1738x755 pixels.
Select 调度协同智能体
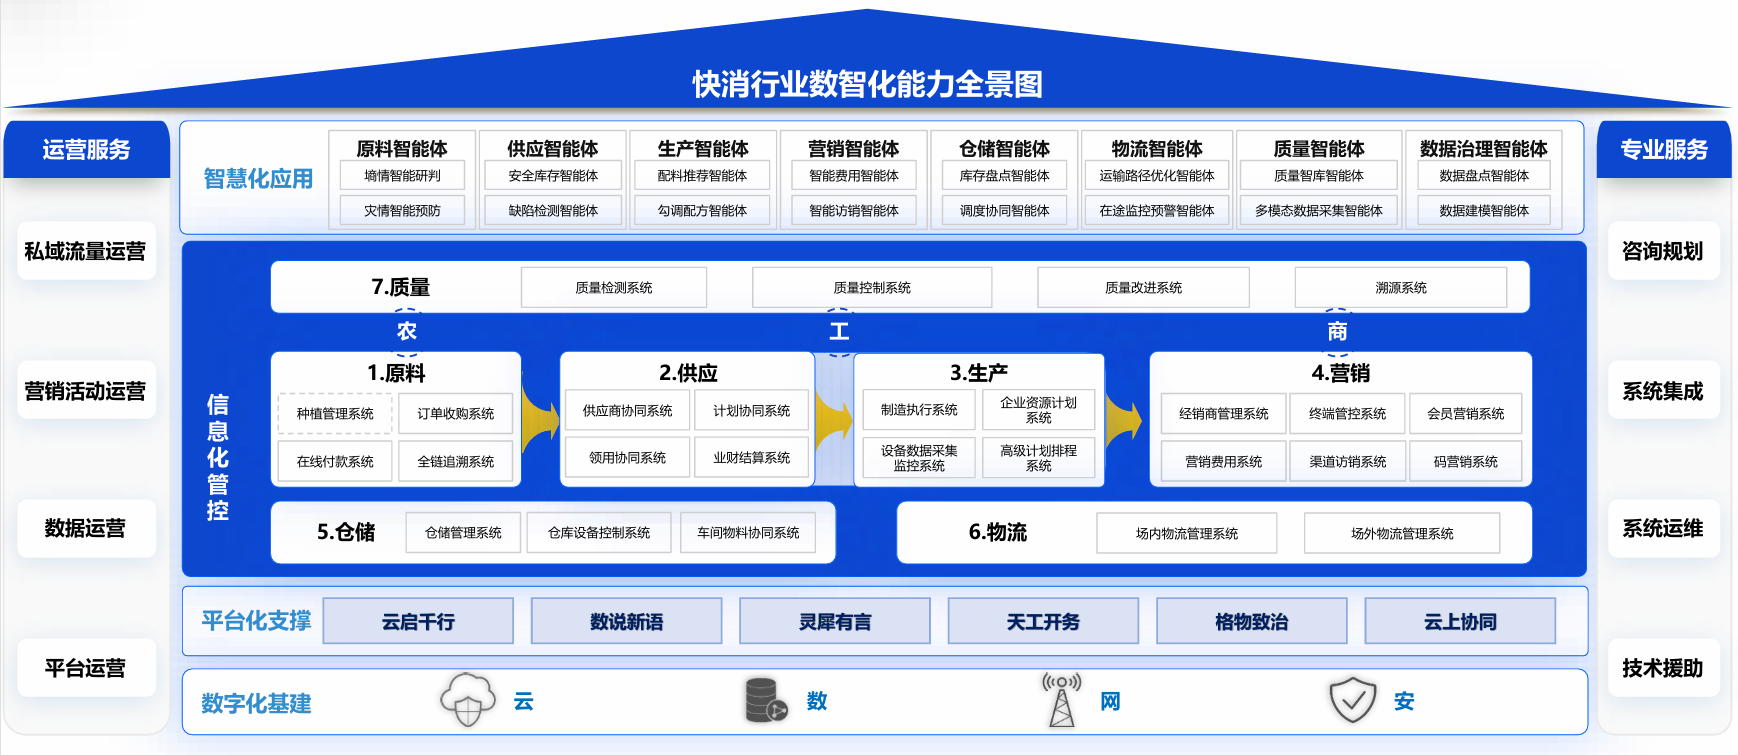click(x=1005, y=210)
